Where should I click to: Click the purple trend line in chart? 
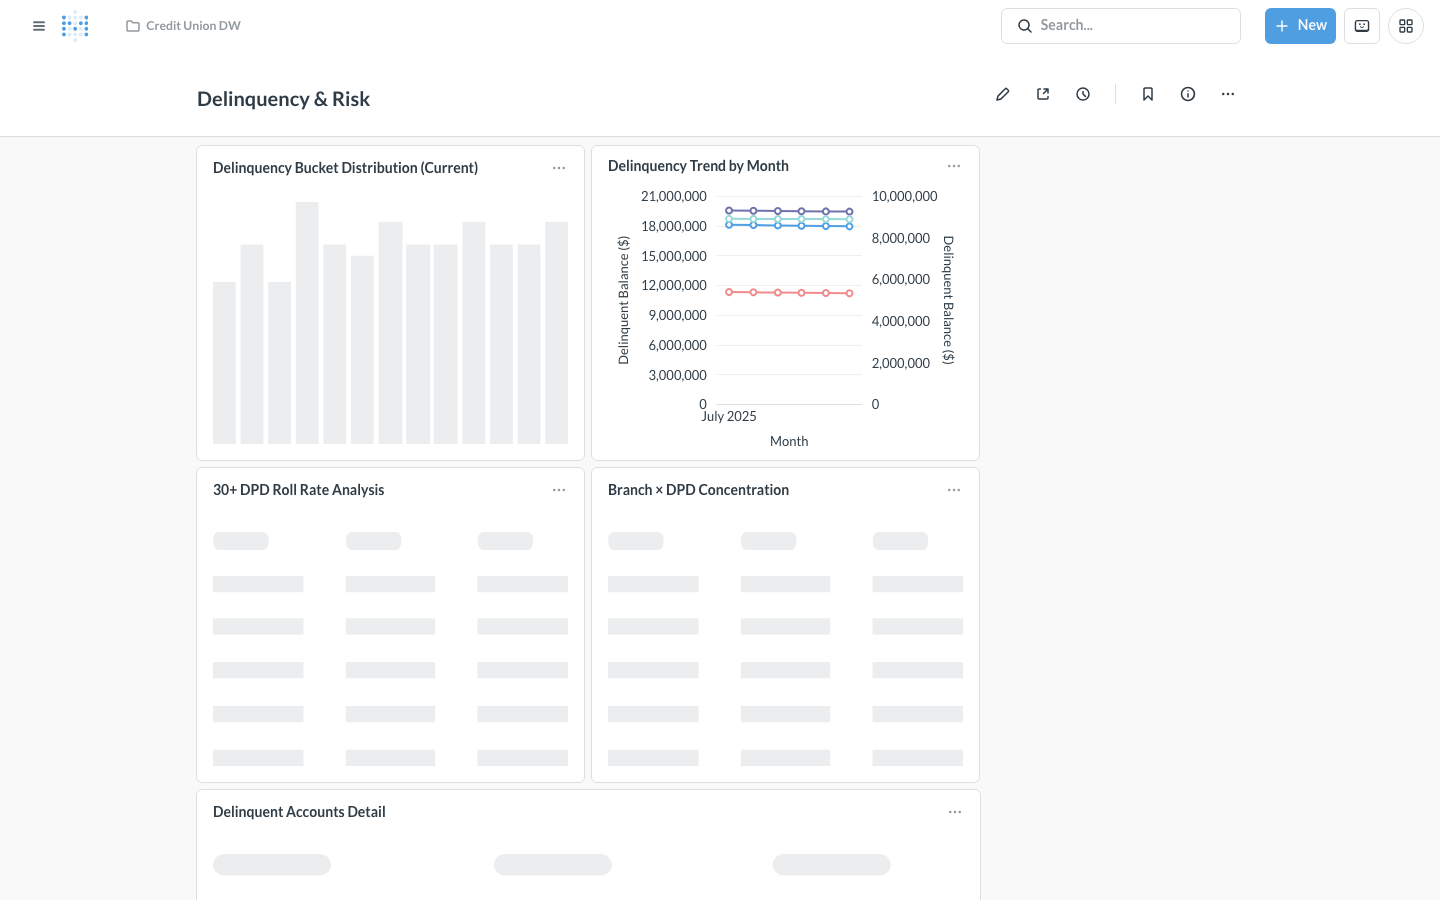[789, 211]
